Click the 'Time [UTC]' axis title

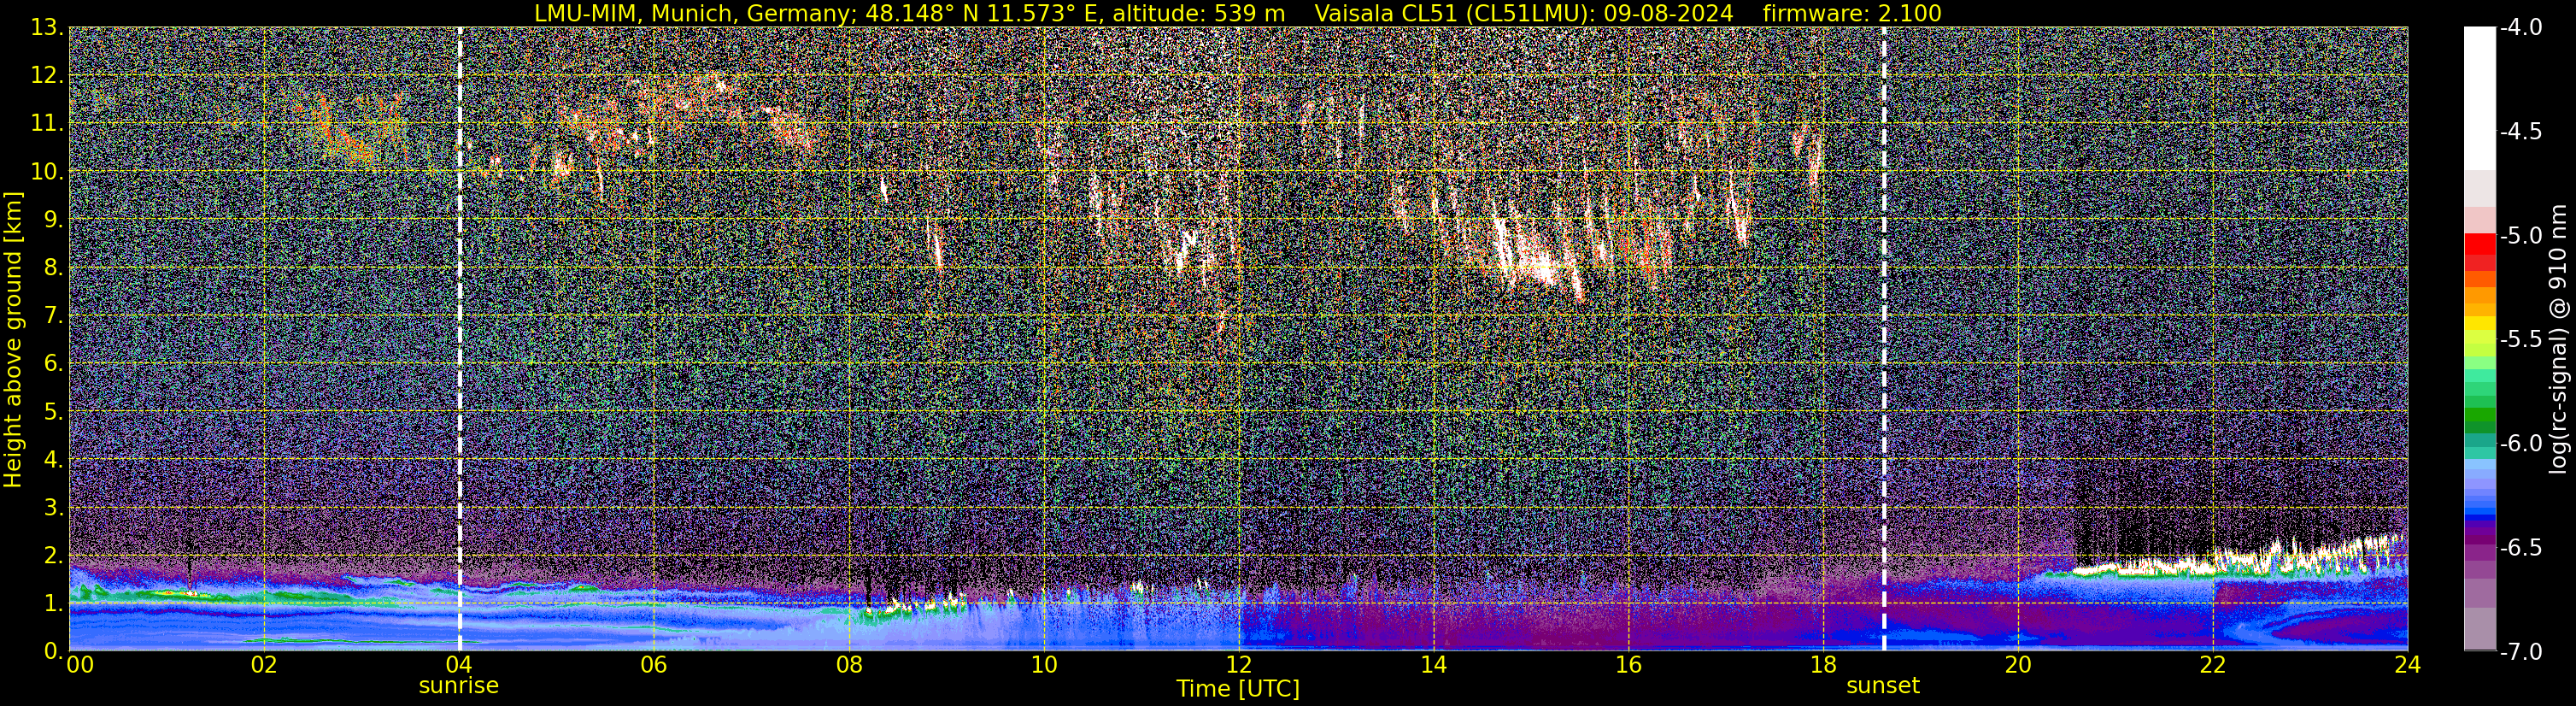(x=1238, y=688)
